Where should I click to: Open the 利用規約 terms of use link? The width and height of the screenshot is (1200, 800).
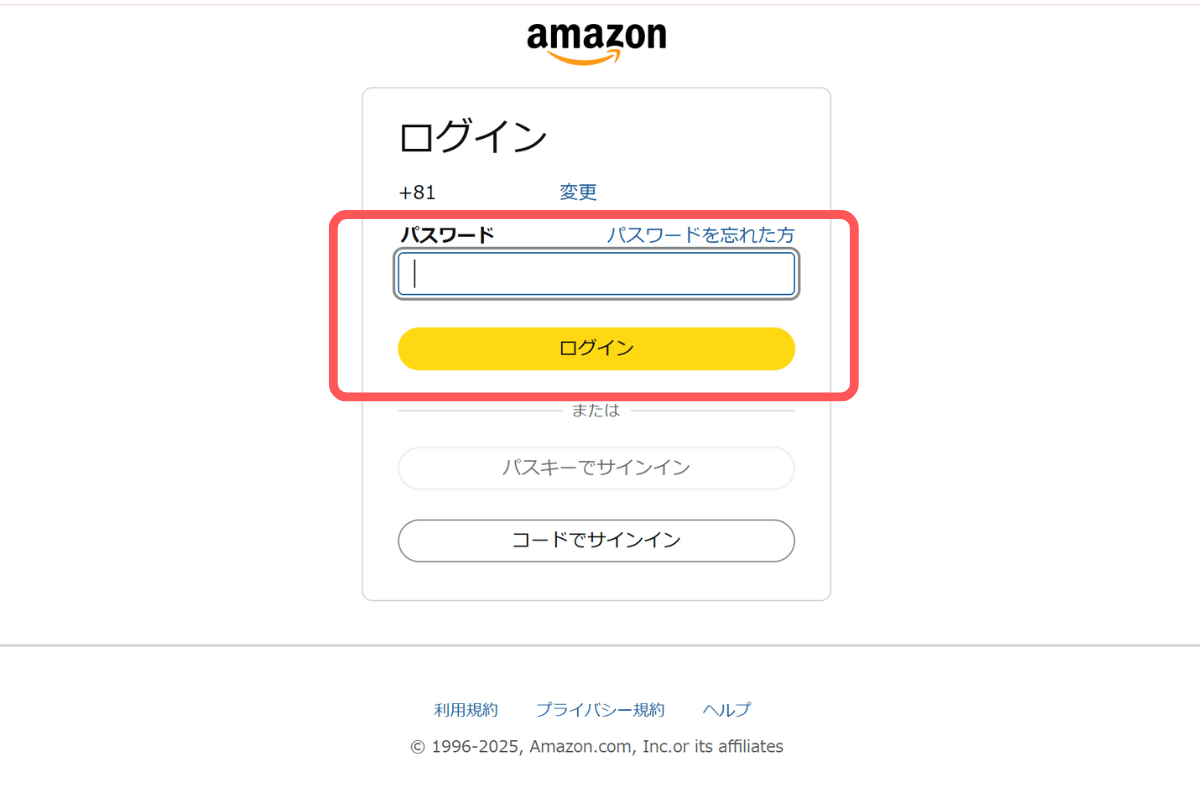coord(467,710)
